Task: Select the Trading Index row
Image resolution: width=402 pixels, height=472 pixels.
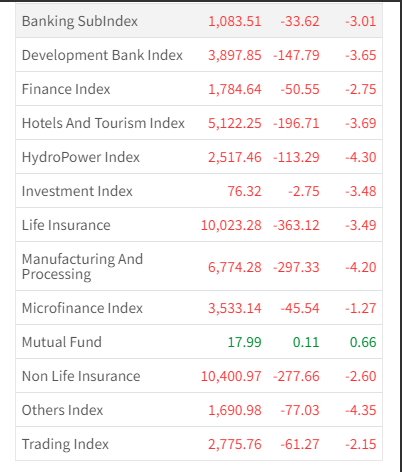Action: [x=199, y=444]
